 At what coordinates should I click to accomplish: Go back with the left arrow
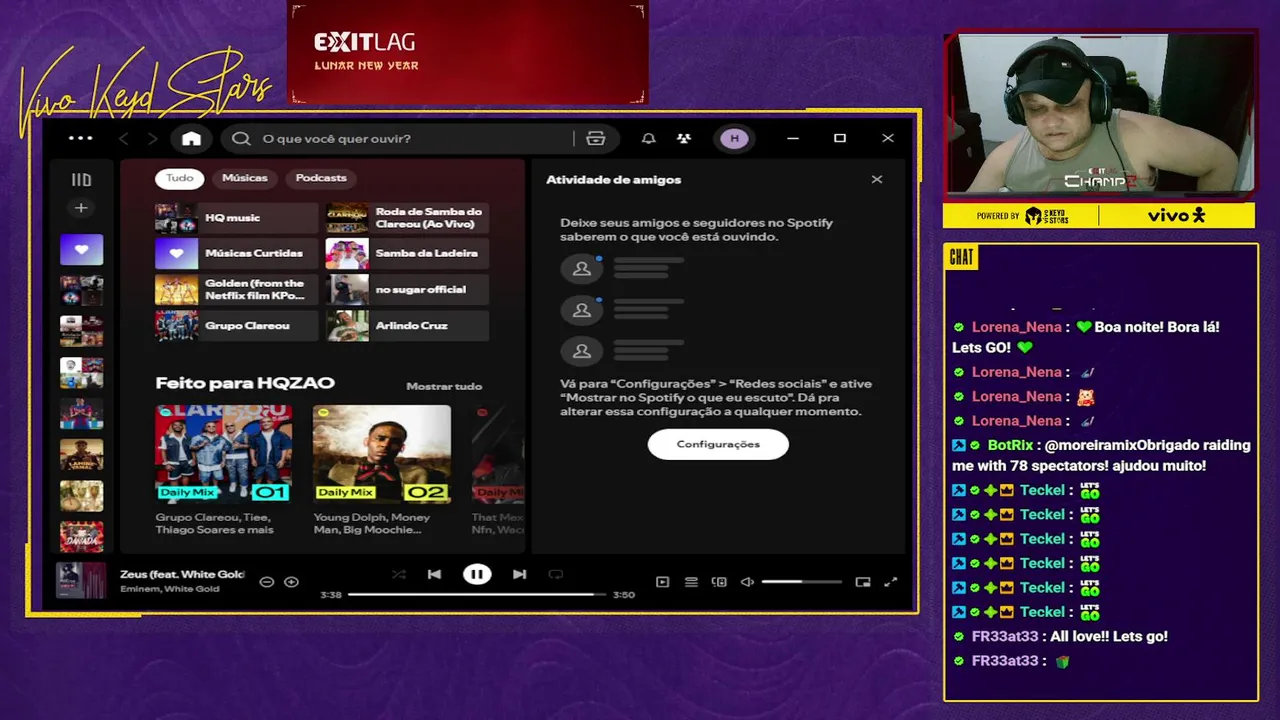click(124, 138)
